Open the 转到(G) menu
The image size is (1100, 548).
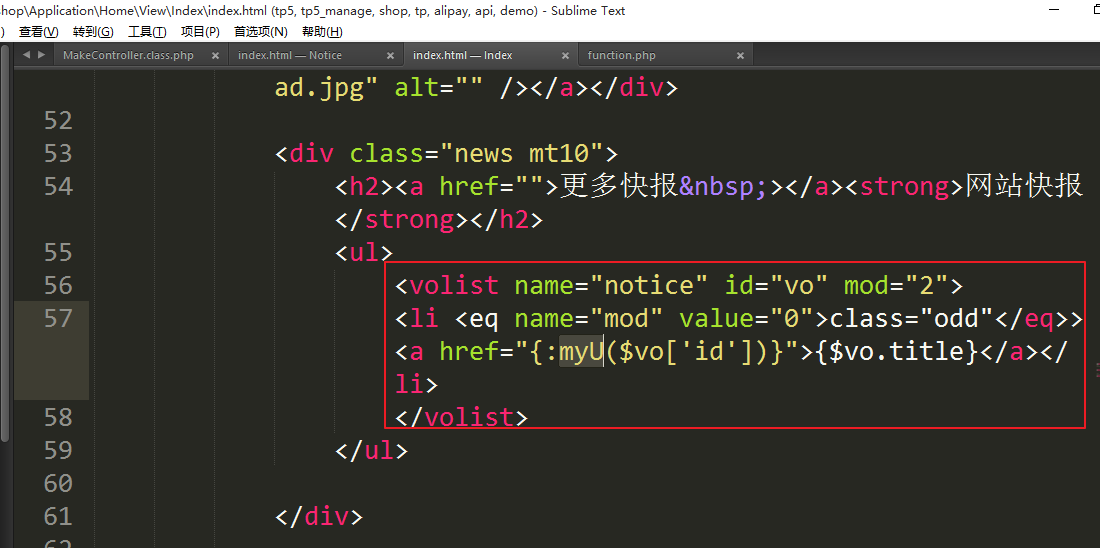(x=93, y=32)
